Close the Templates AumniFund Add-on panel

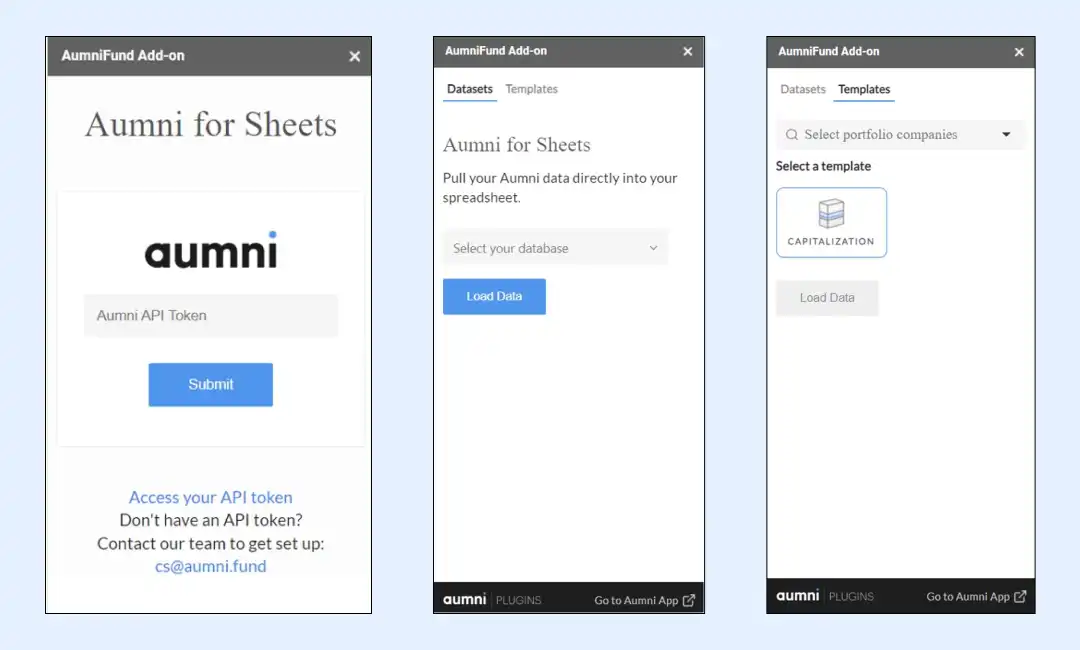(x=1019, y=52)
